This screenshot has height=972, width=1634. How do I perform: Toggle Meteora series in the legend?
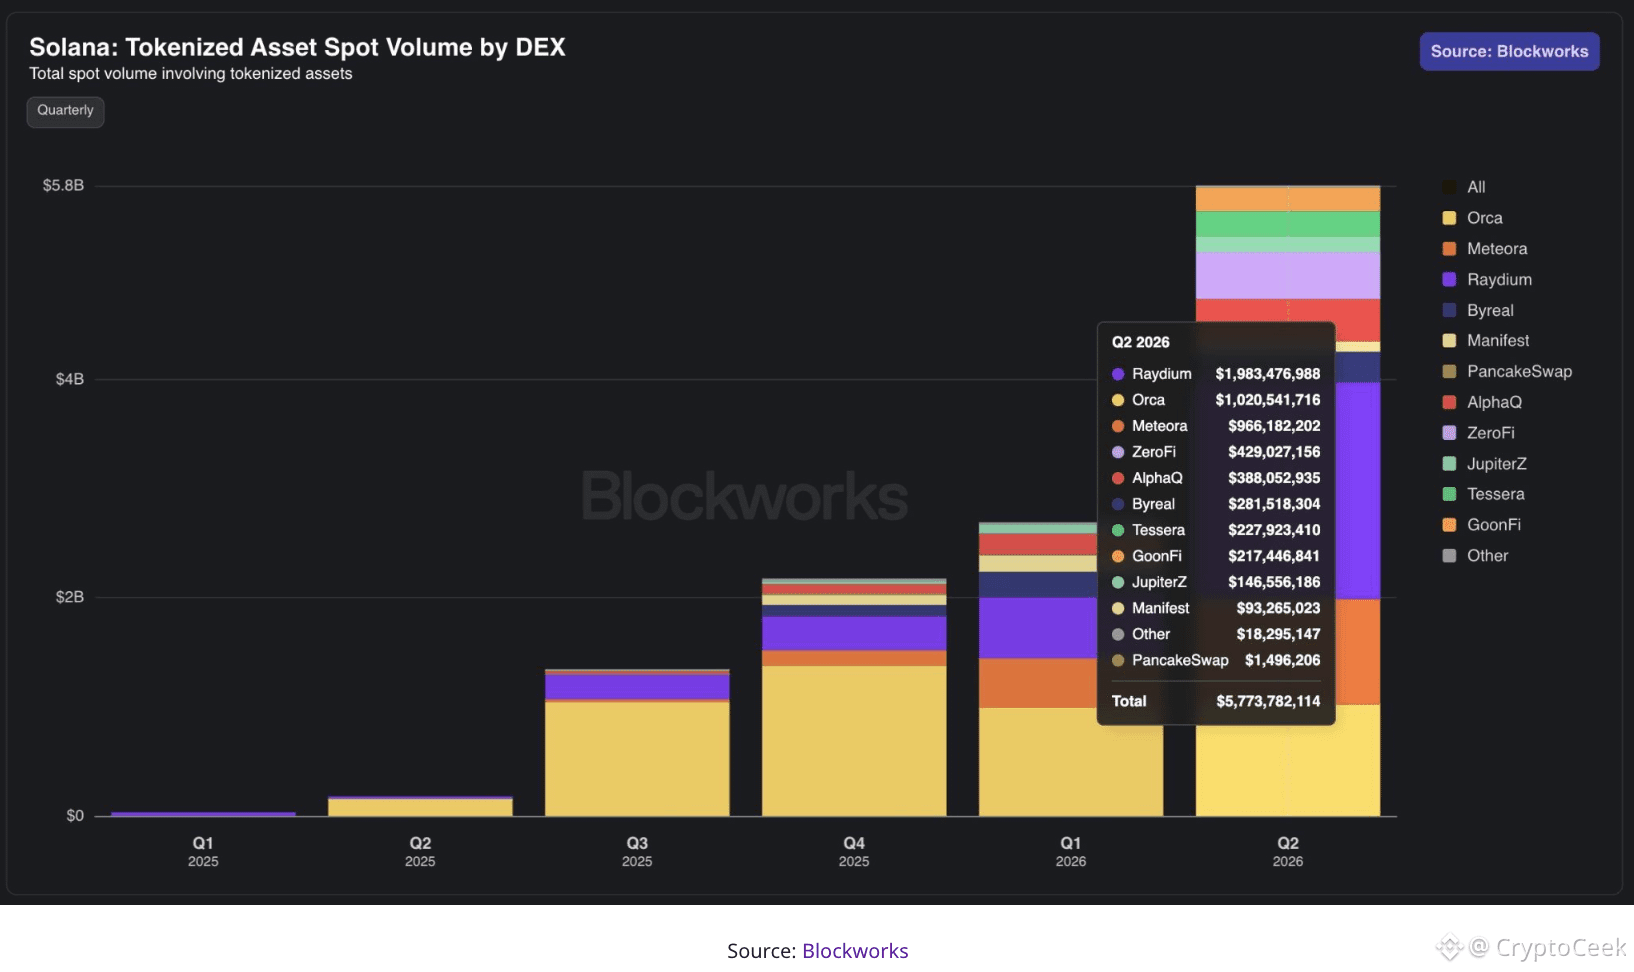[x=1484, y=249]
